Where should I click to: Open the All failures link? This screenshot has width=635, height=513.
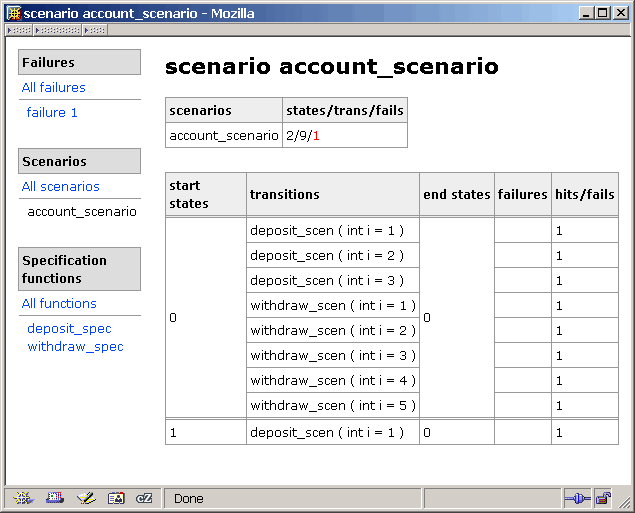click(53, 87)
